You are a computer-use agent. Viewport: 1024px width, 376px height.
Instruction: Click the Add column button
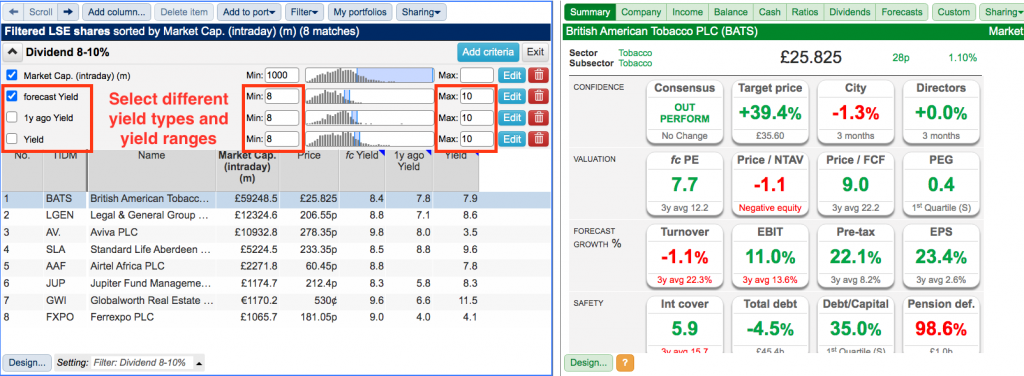tap(118, 12)
